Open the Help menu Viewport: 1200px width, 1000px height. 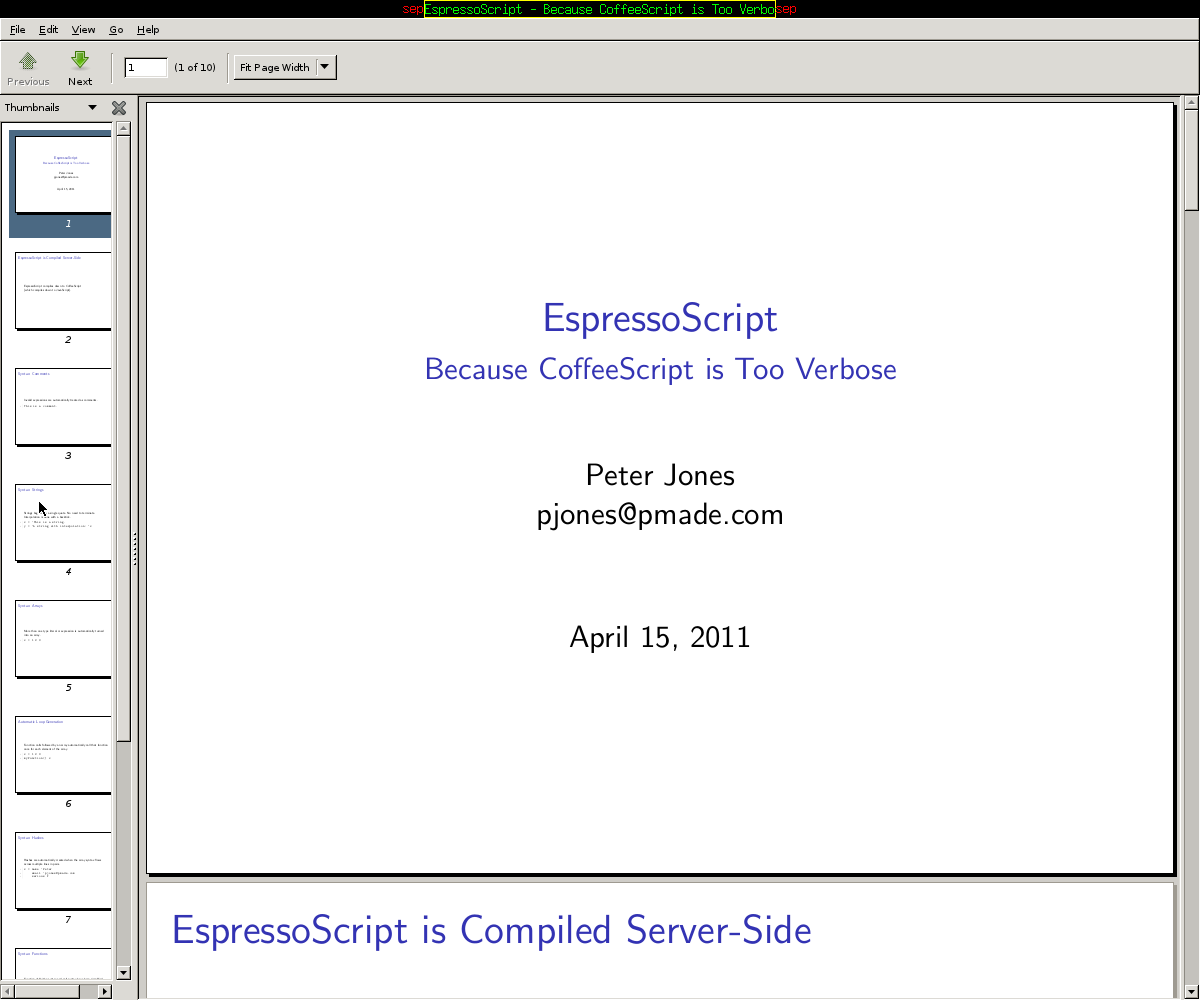pos(148,30)
